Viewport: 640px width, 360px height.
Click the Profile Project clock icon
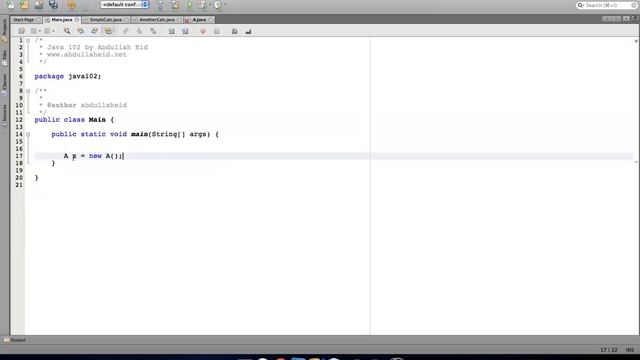click(218, 5)
